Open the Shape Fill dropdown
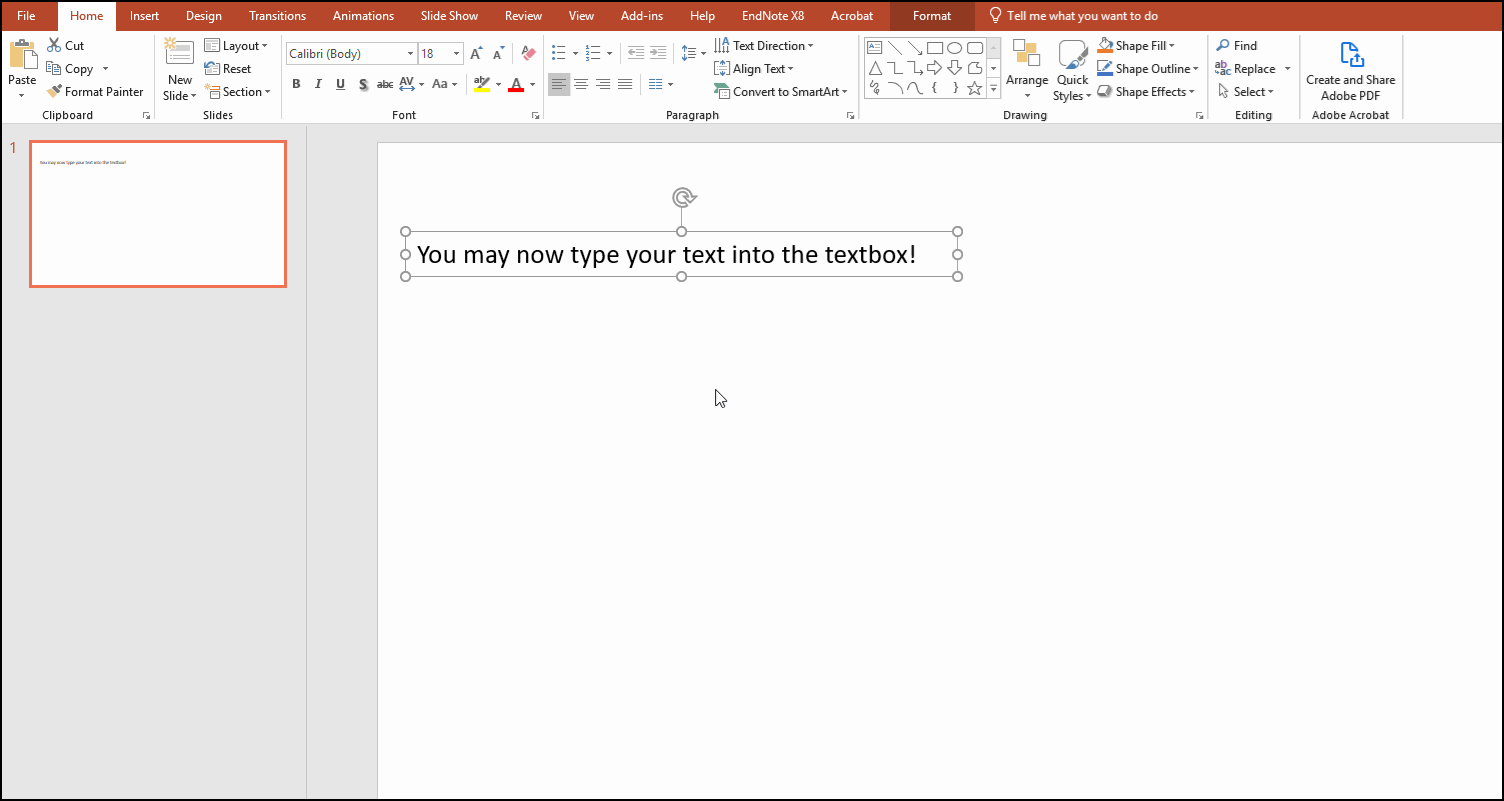This screenshot has height=801, width=1504. click(x=1136, y=45)
